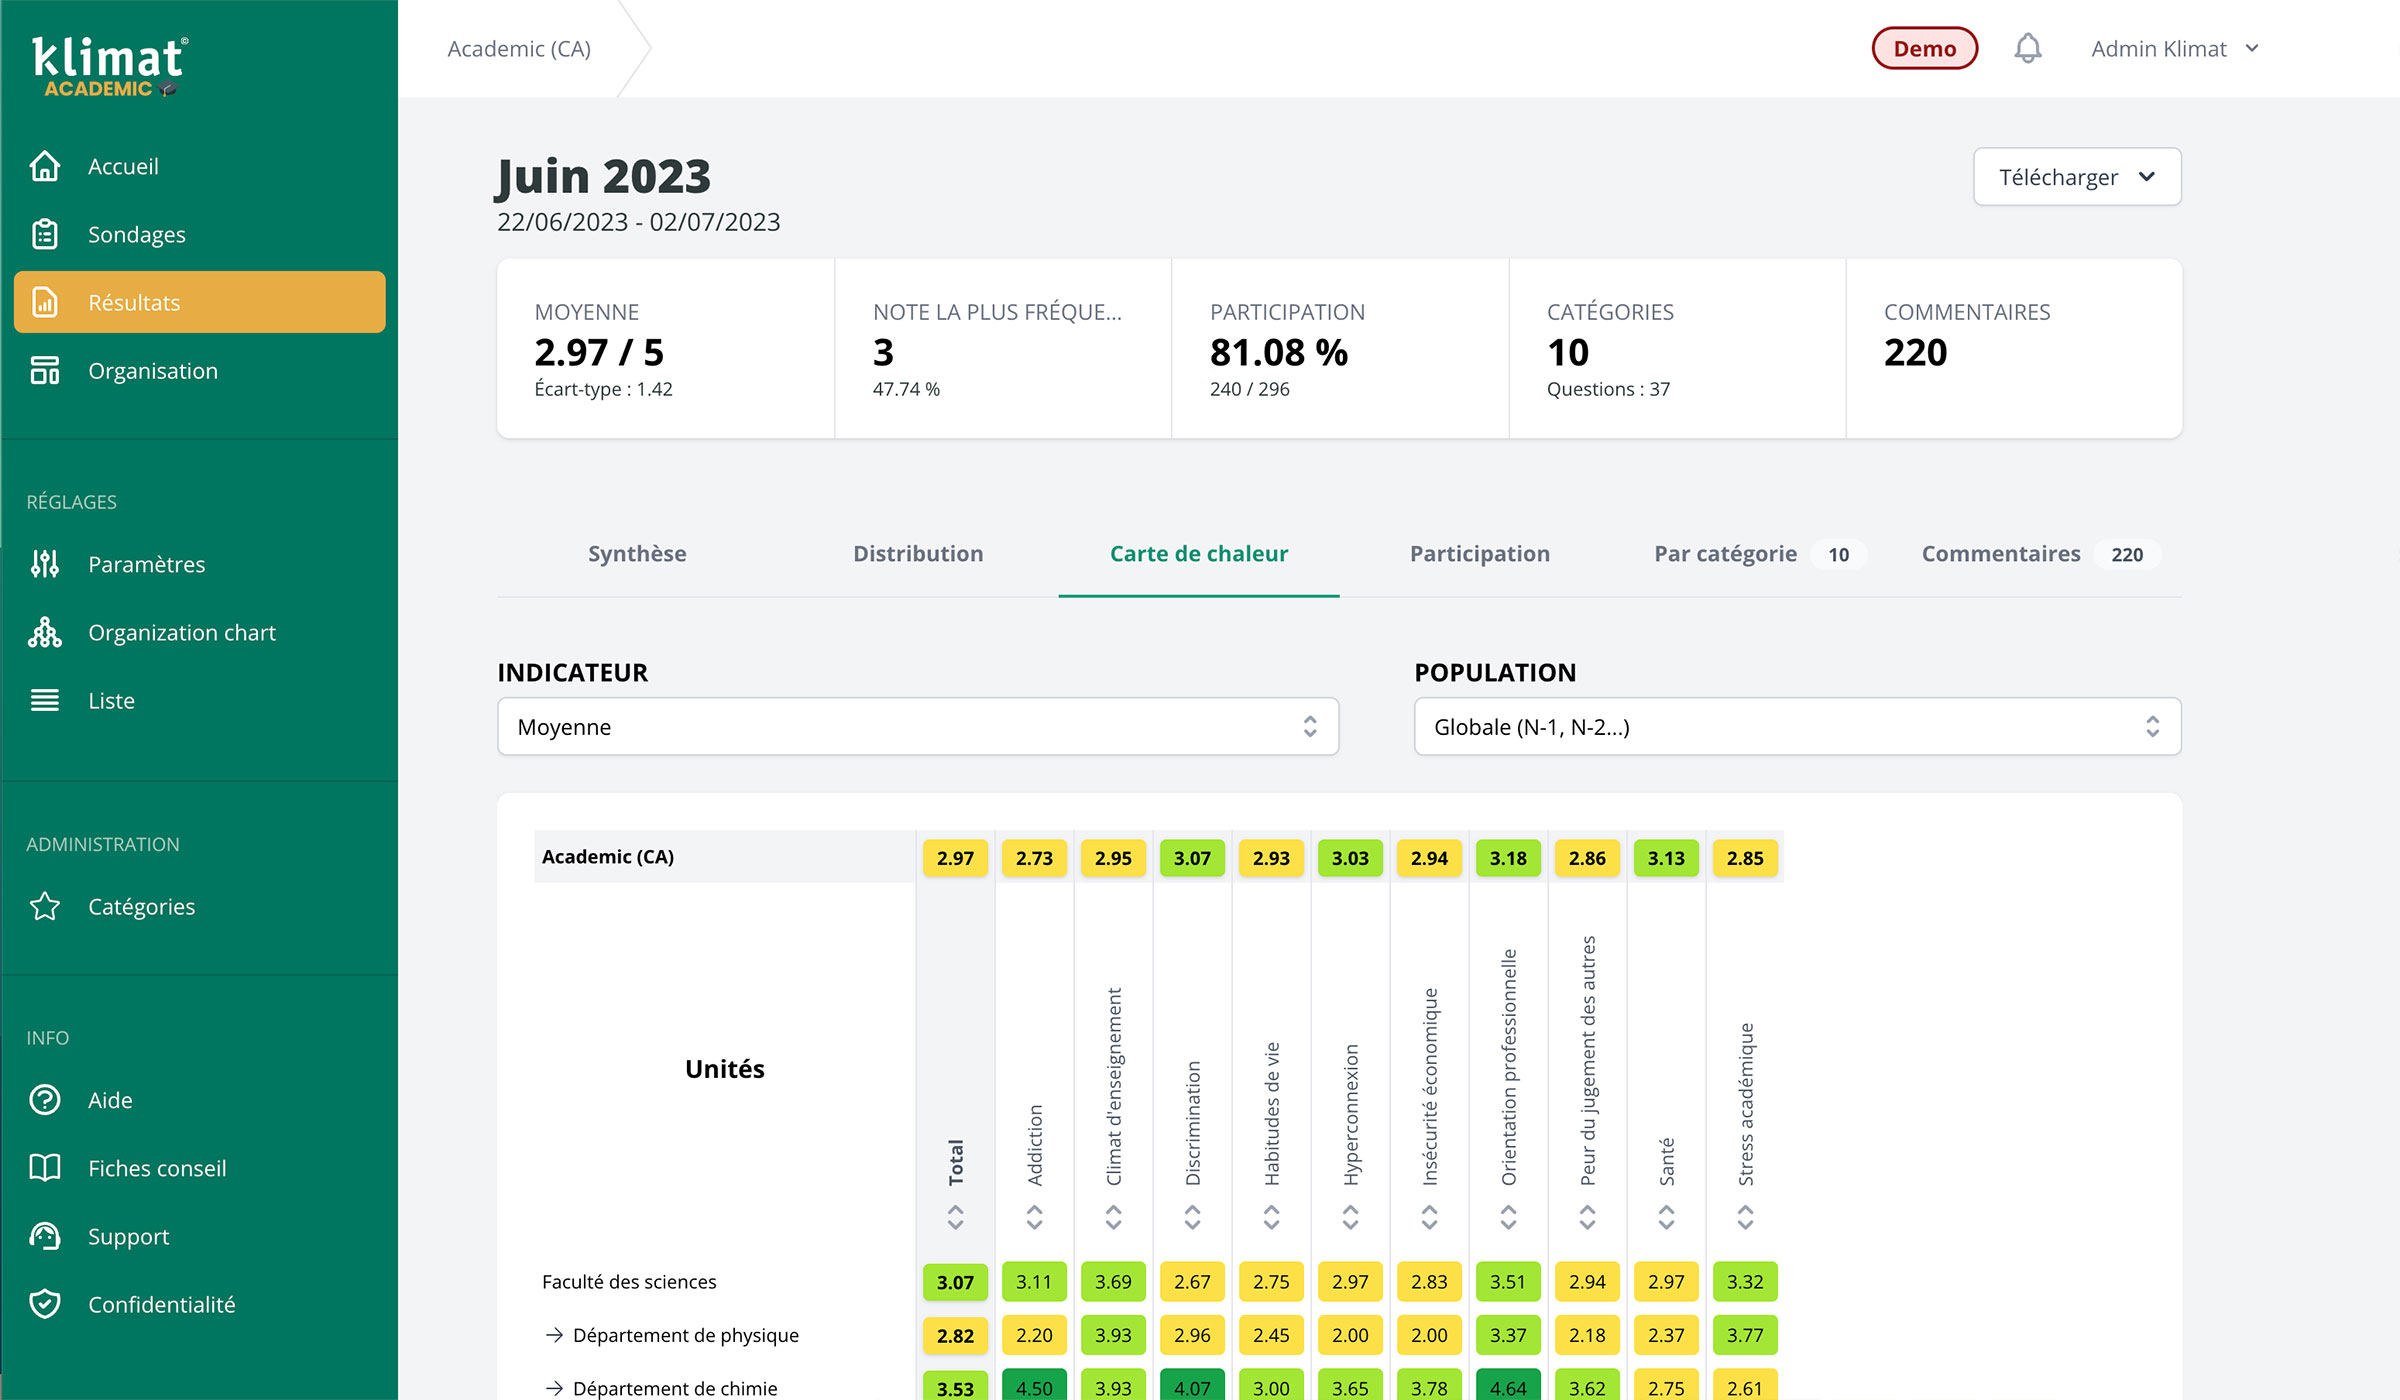The height and width of the screenshot is (1400, 2400).
Task: Switch to the Synthèse tab
Action: coord(637,554)
